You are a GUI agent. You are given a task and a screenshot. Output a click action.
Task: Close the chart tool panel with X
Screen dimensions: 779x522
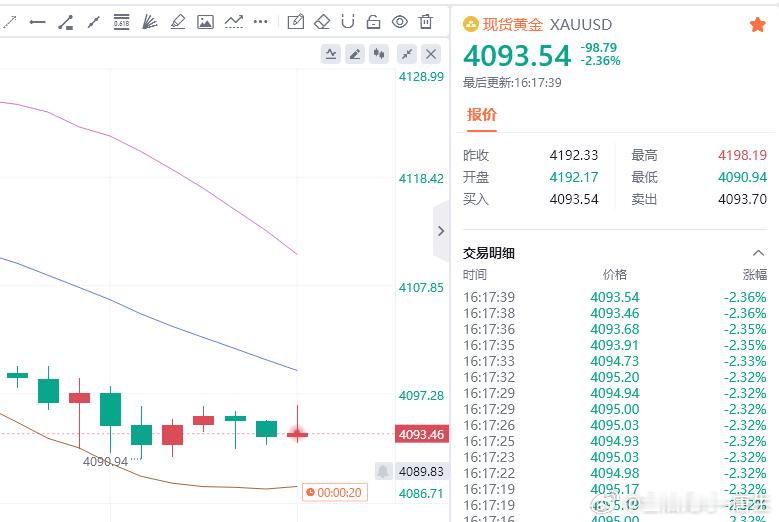pos(431,54)
